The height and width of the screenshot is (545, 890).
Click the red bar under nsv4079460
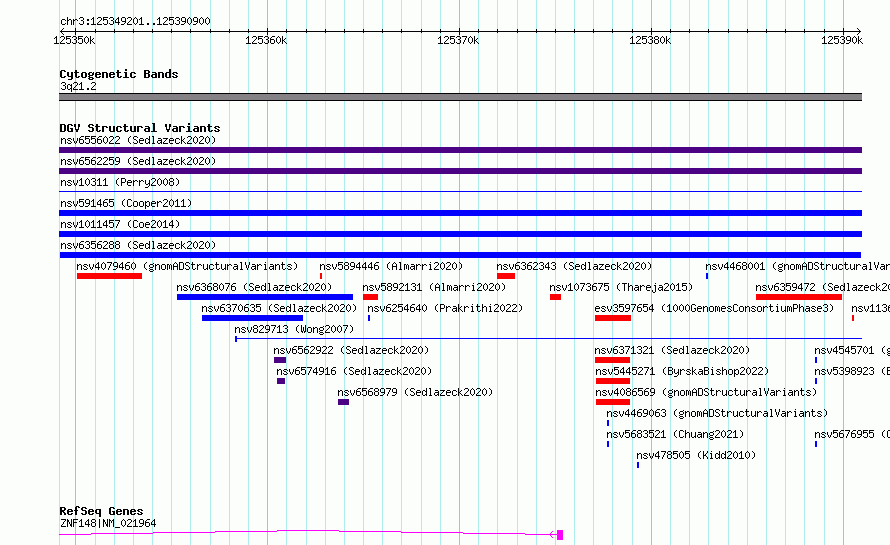coord(109,276)
